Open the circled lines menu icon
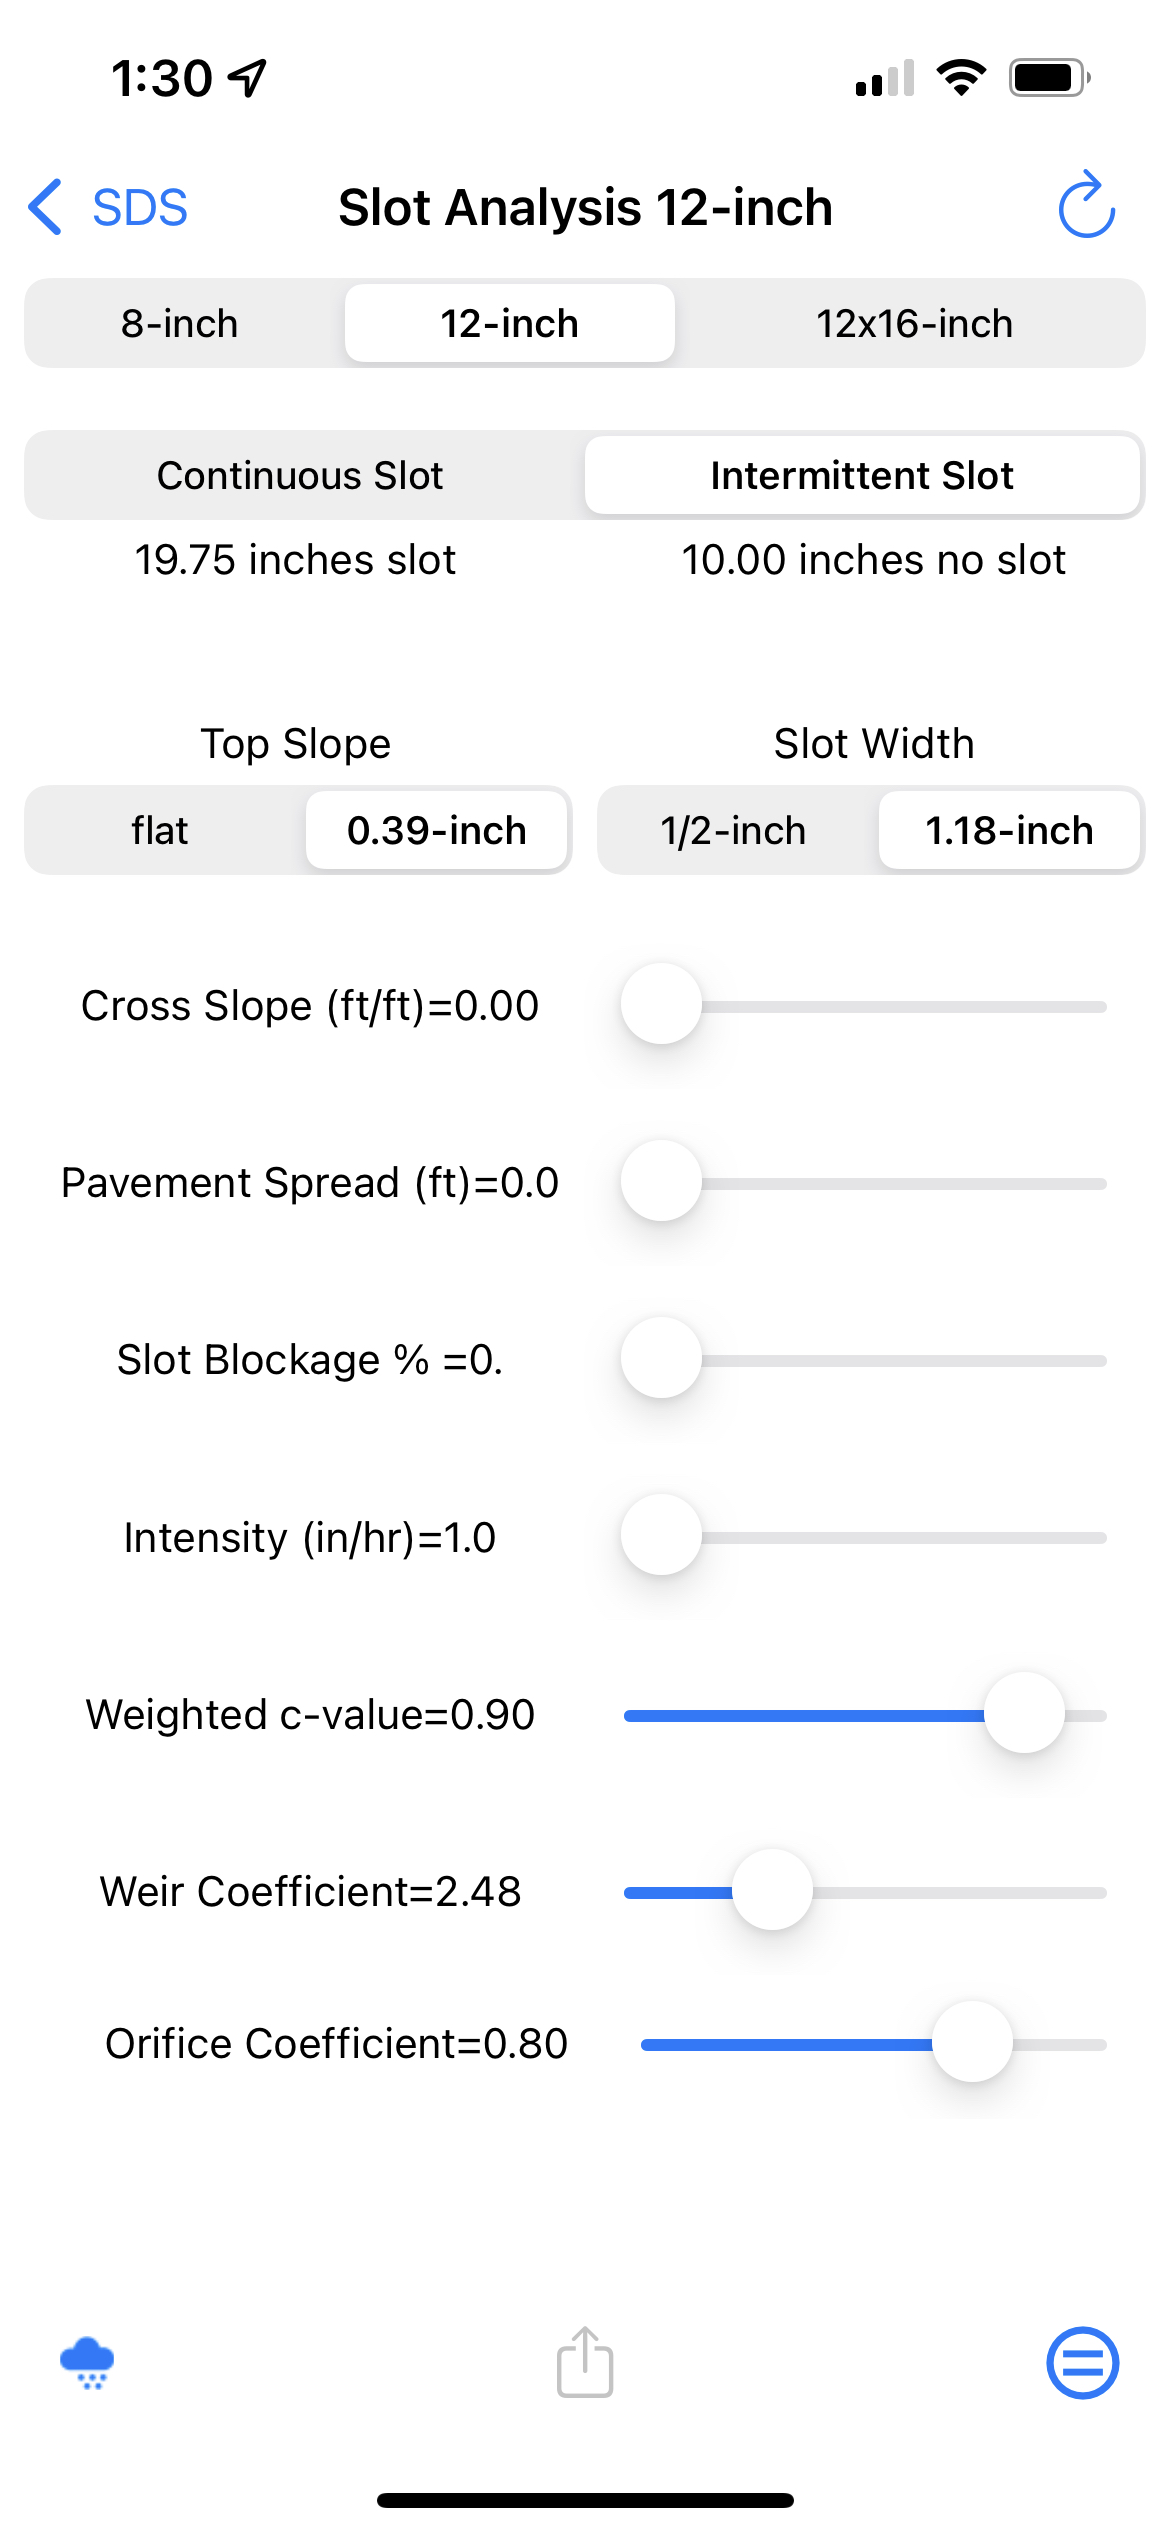This screenshot has width=1170, height=2532. pos(1082,2362)
